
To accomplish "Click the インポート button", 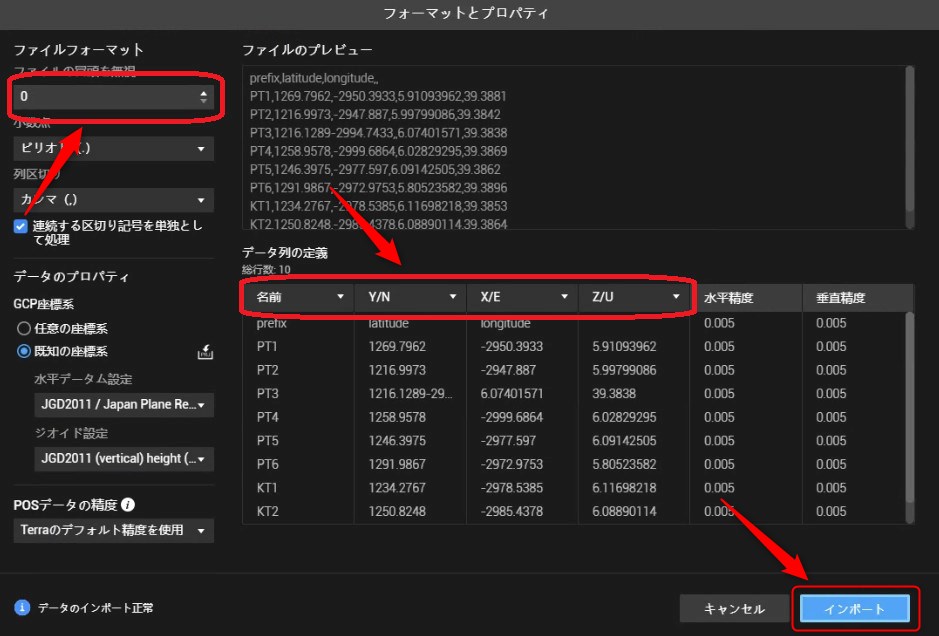I will pyautogui.click(x=854, y=608).
